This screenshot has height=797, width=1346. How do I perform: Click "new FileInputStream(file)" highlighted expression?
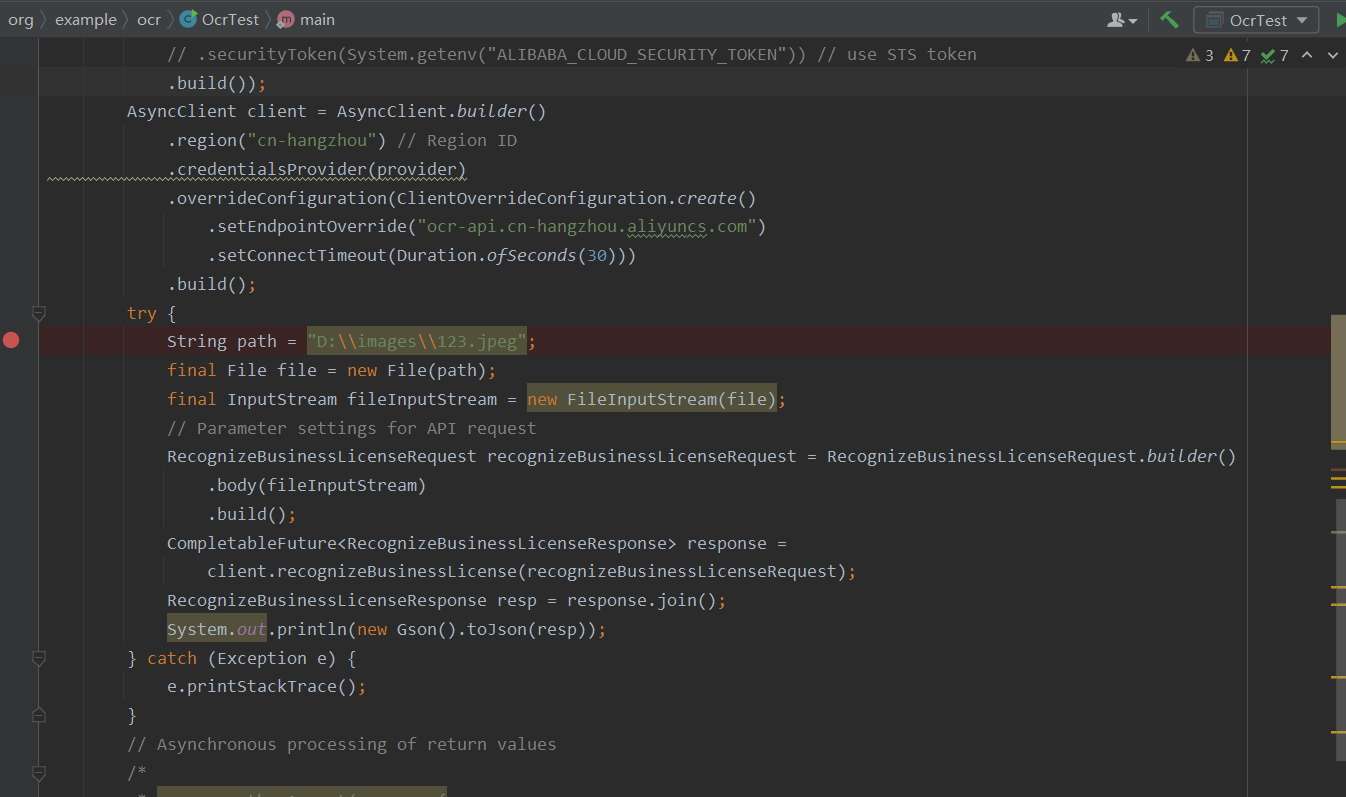tap(652, 400)
